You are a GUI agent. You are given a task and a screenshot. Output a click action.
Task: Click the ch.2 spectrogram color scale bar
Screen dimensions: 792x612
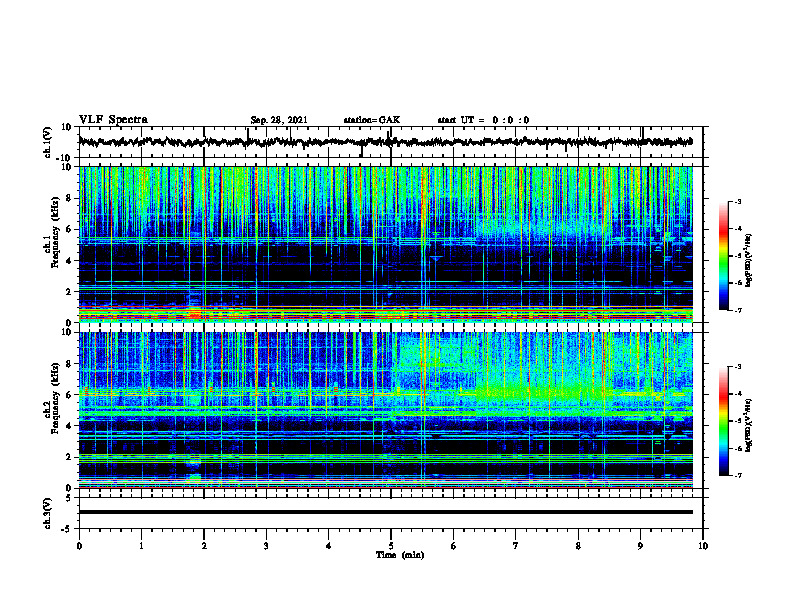pyautogui.click(x=723, y=421)
